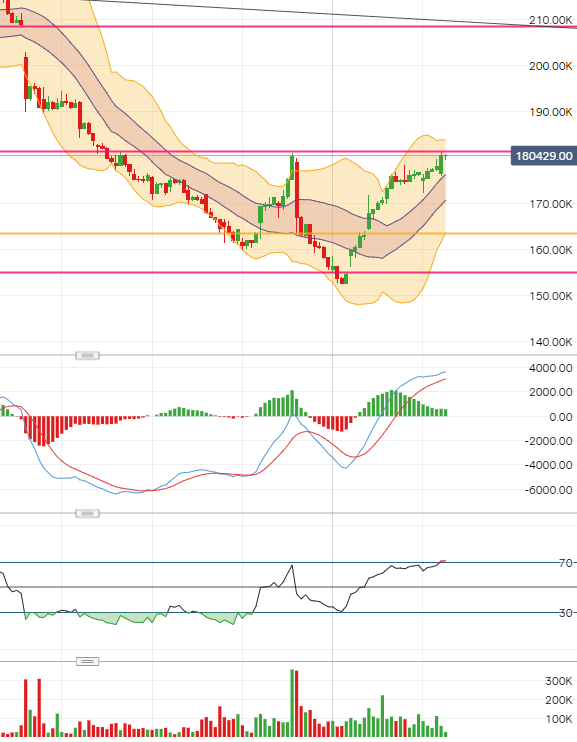Grab the pane handle between MACD and RSI

click(88, 513)
